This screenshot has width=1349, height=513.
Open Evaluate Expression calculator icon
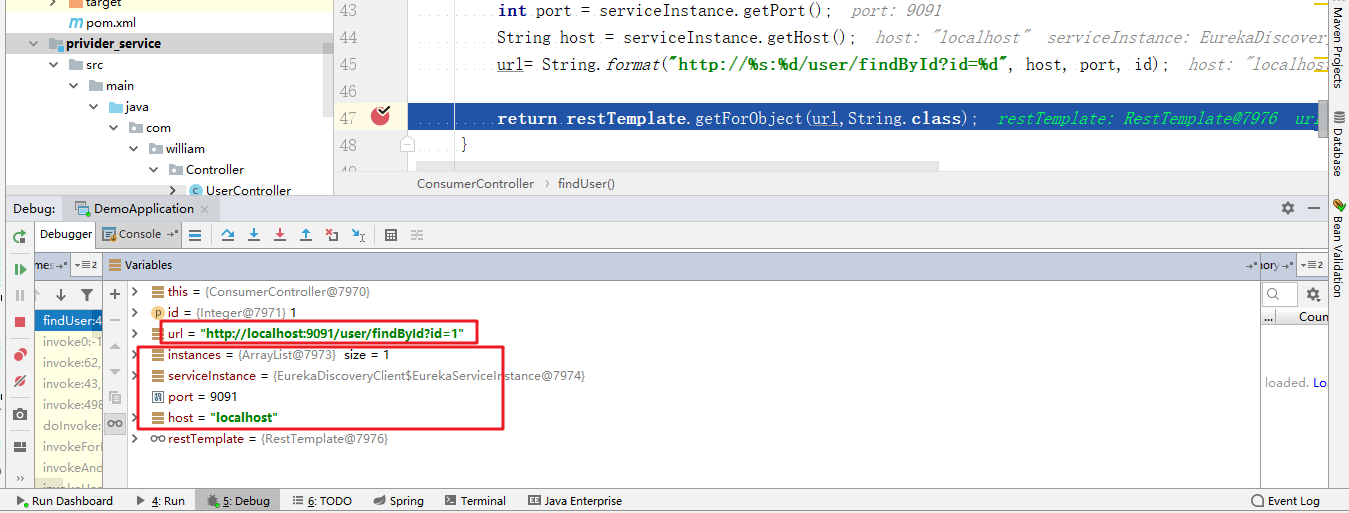pyautogui.click(x=391, y=235)
